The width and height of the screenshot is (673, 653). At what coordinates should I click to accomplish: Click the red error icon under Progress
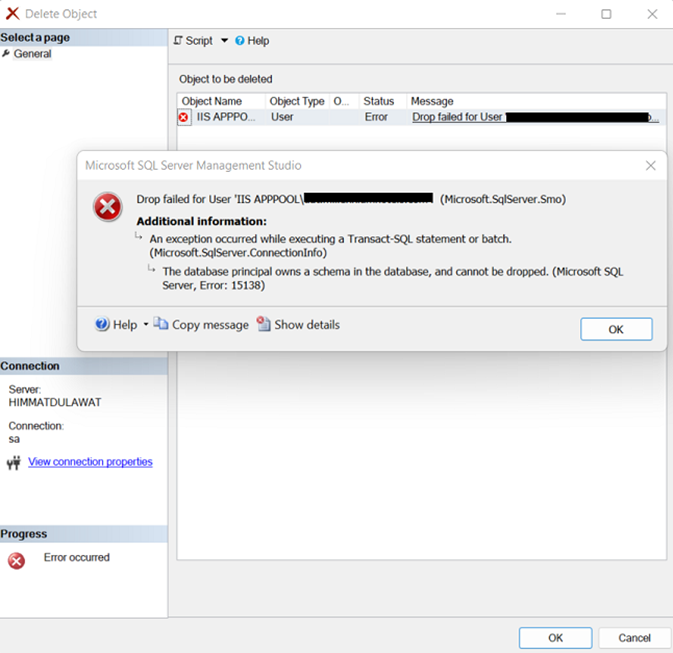(x=16, y=561)
